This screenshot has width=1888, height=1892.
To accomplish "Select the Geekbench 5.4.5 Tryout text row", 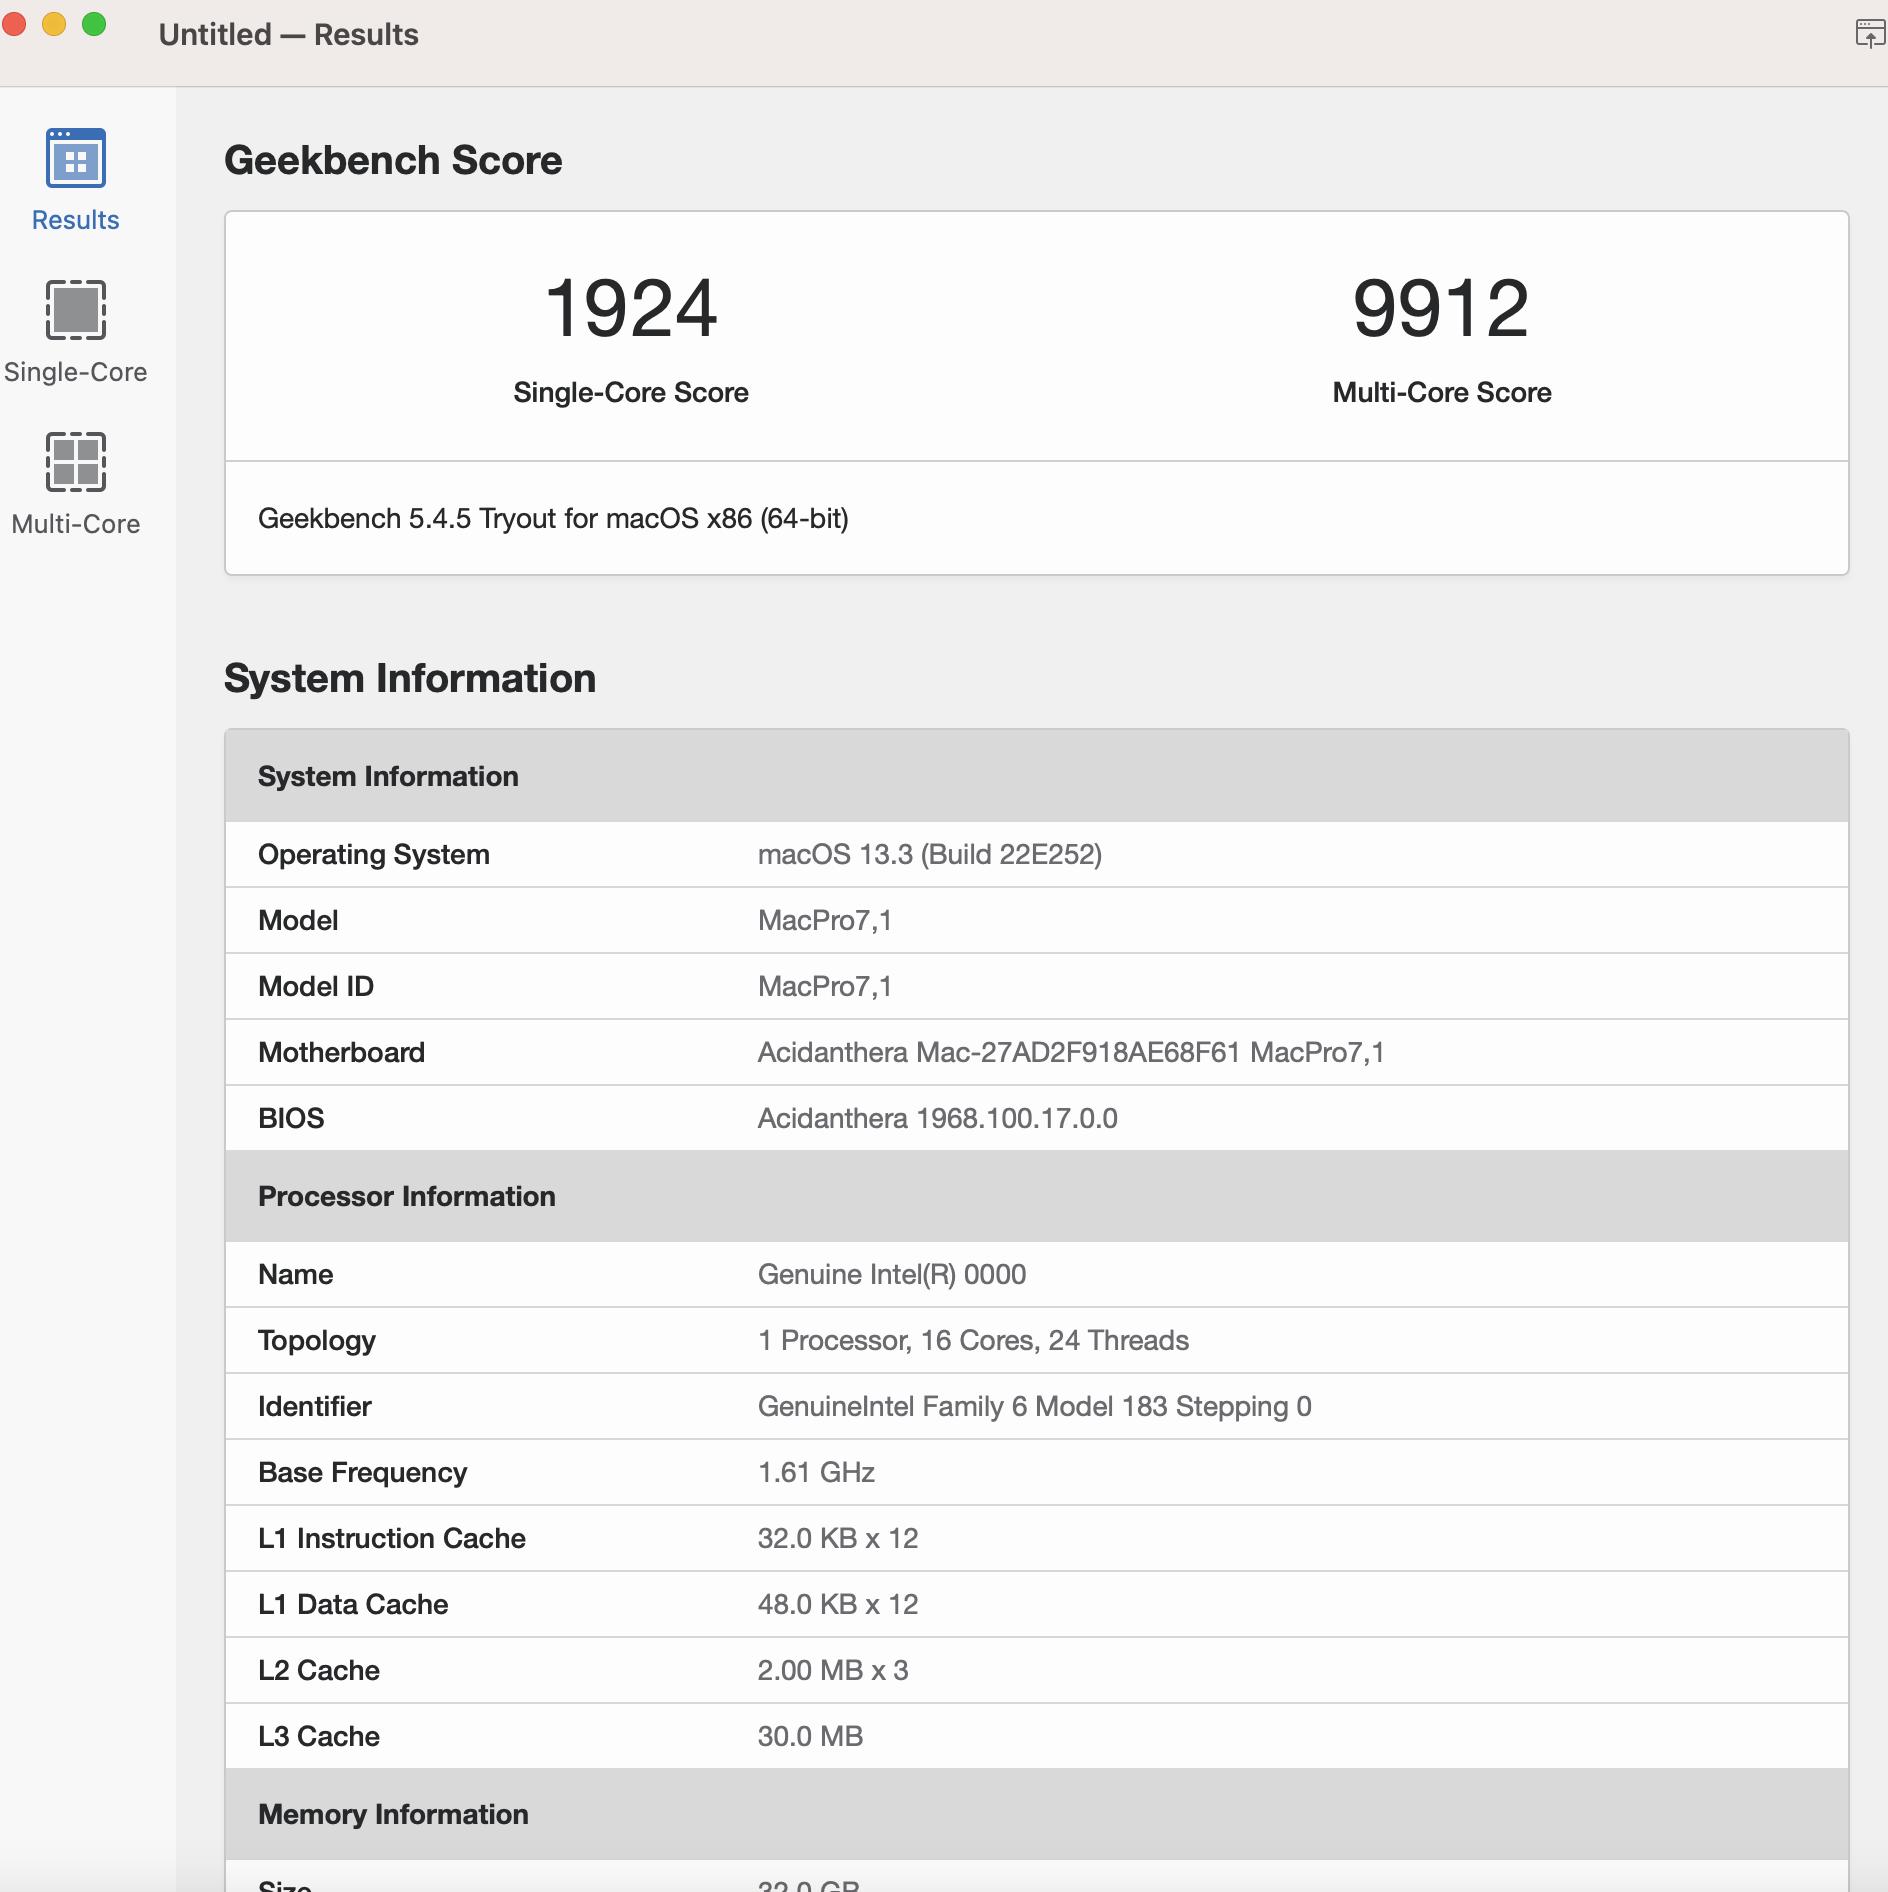I will 553,518.
